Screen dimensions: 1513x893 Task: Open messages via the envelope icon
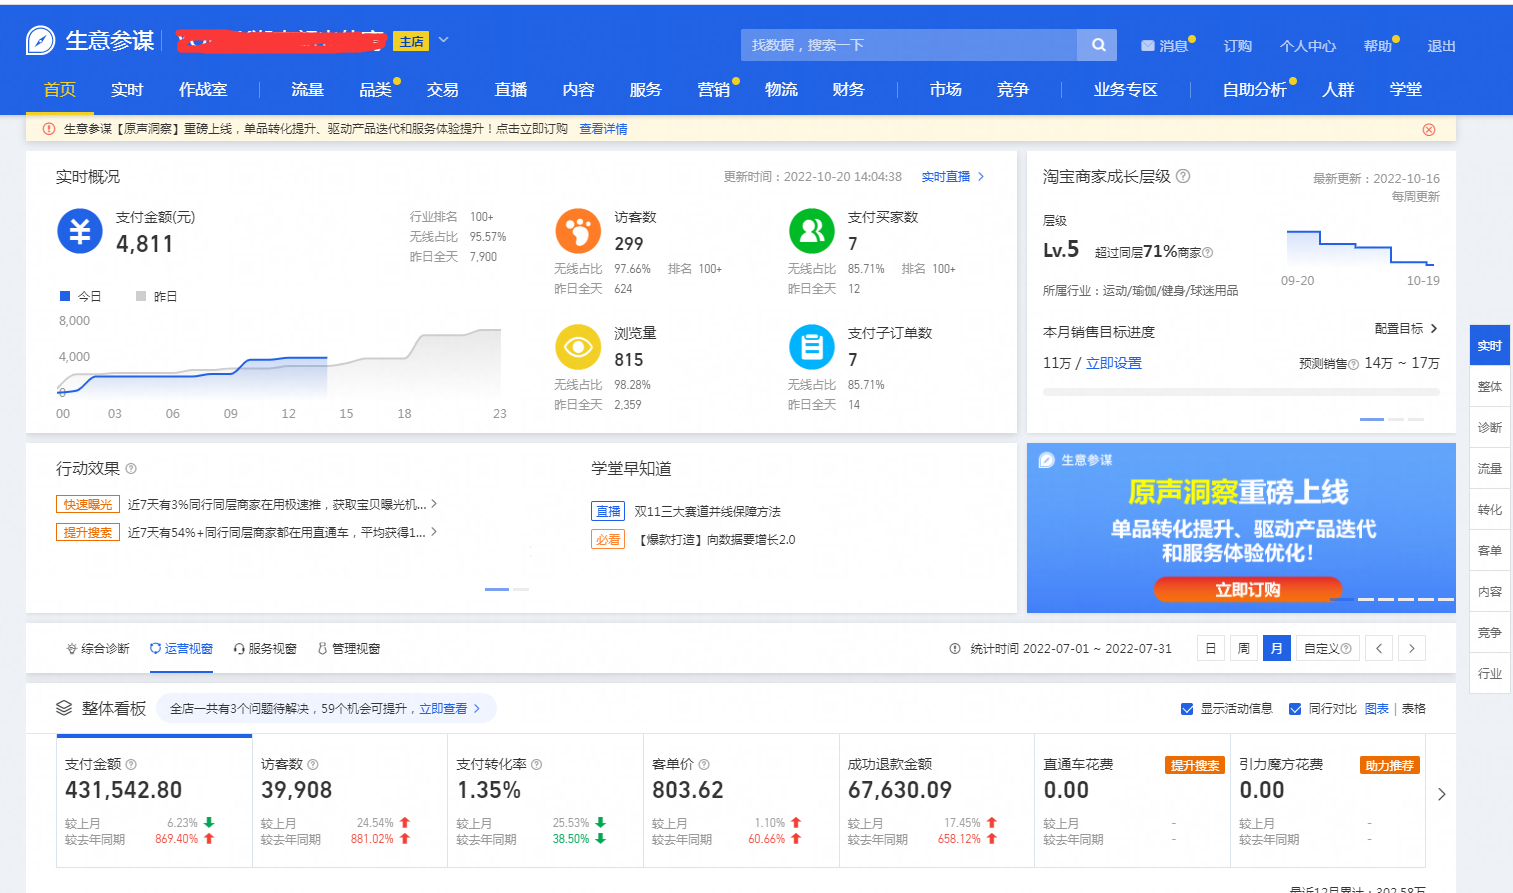tap(1147, 46)
